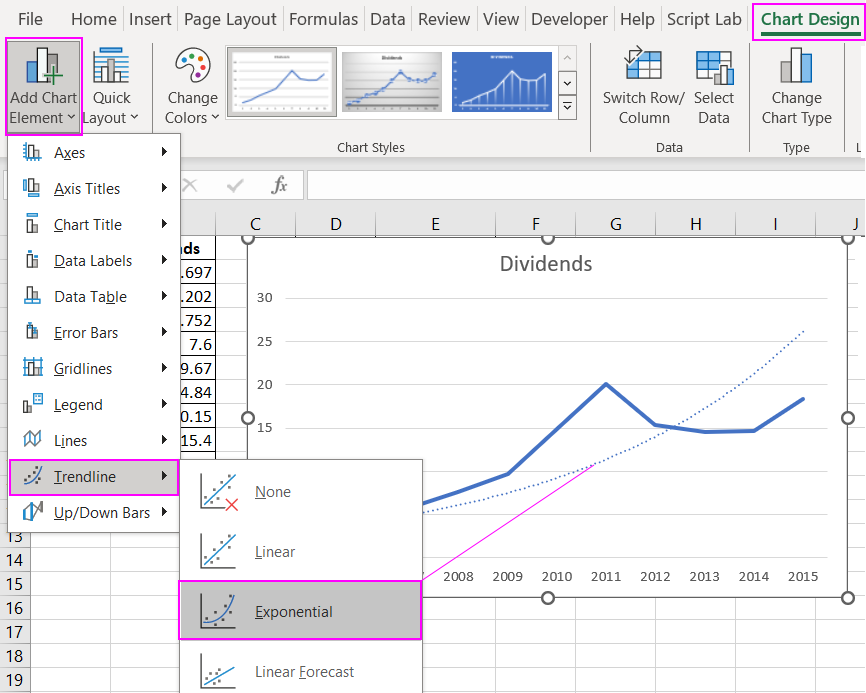Switch to the Page Layout tab
Viewport: 866px width, 693px height.
pyautogui.click(x=230, y=19)
